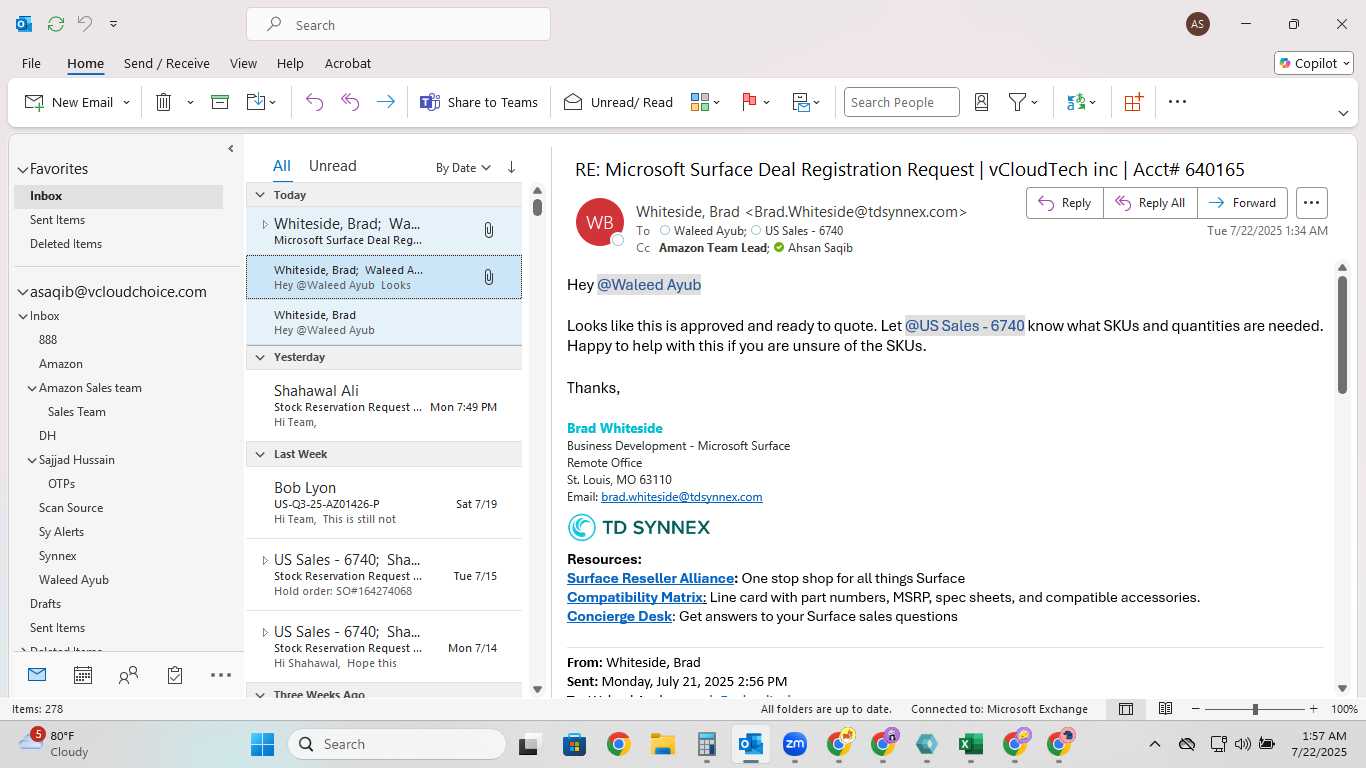
Task: Open File Explorer from taskbar
Action: coord(662,744)
